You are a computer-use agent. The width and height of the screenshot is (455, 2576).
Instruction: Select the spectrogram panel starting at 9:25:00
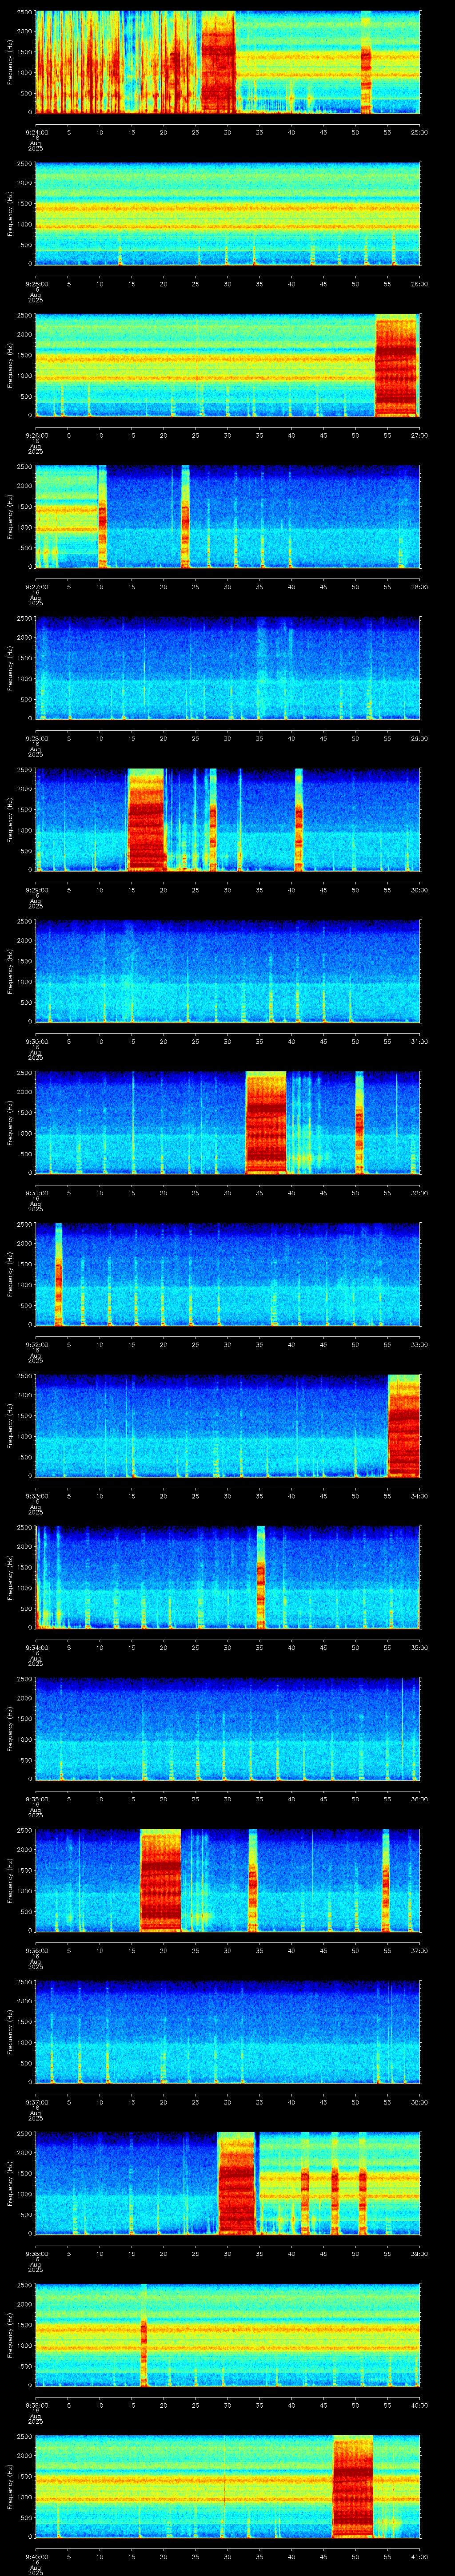pyautogui.click(x=227, y=214)
